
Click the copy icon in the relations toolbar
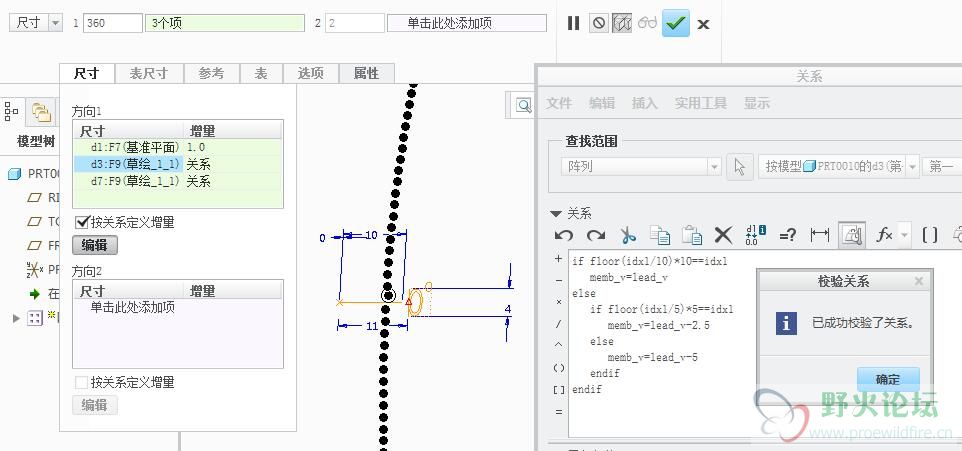point(660,235)
